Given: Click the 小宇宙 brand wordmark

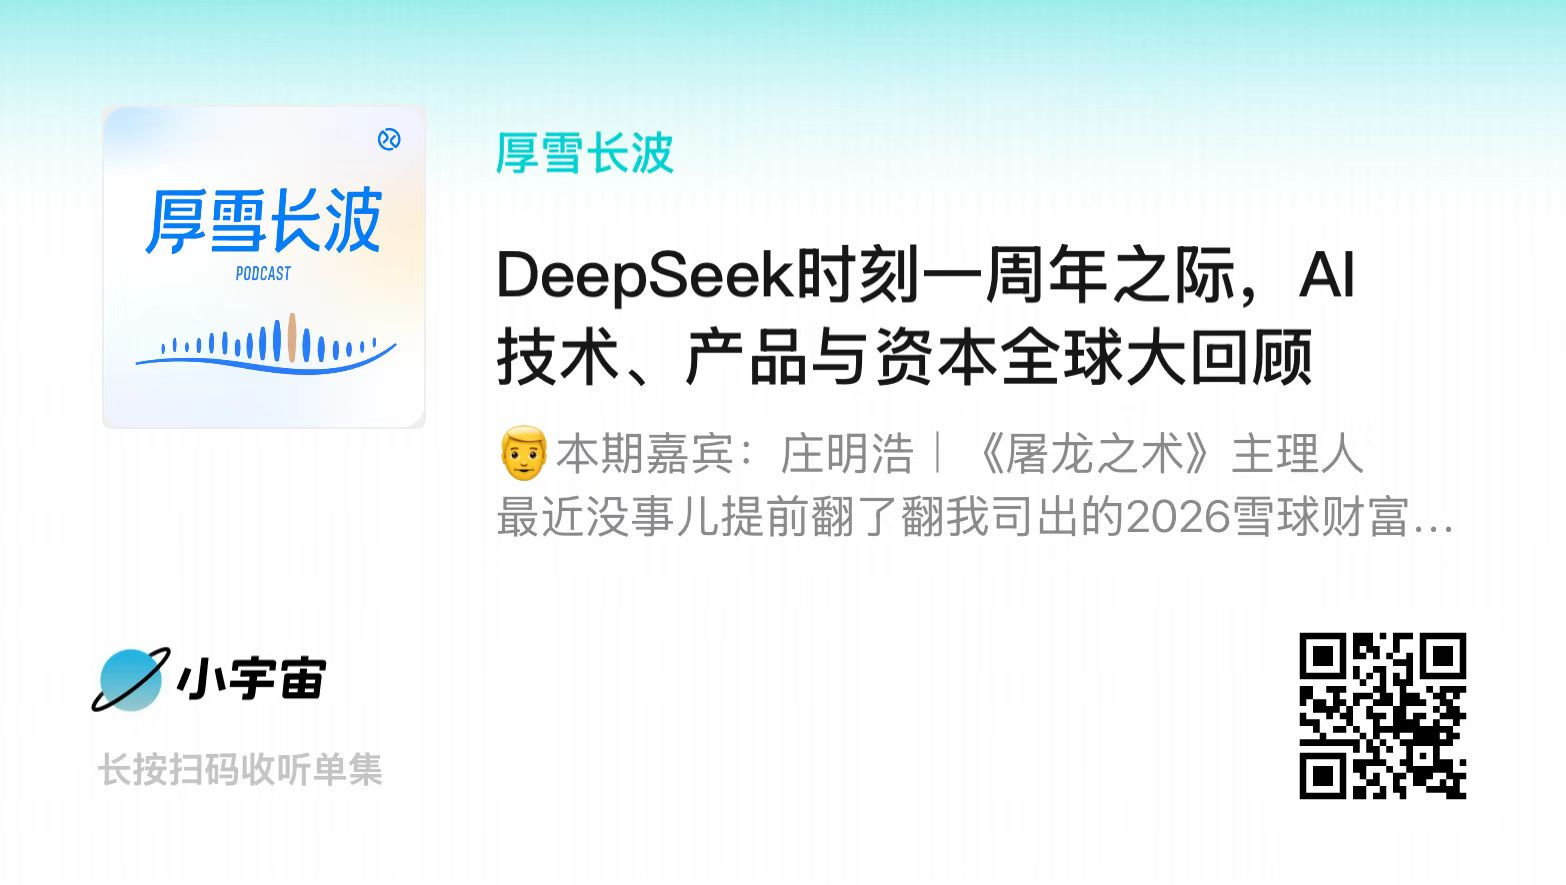Looking at the screenshot, I should (x=251, y=679).
